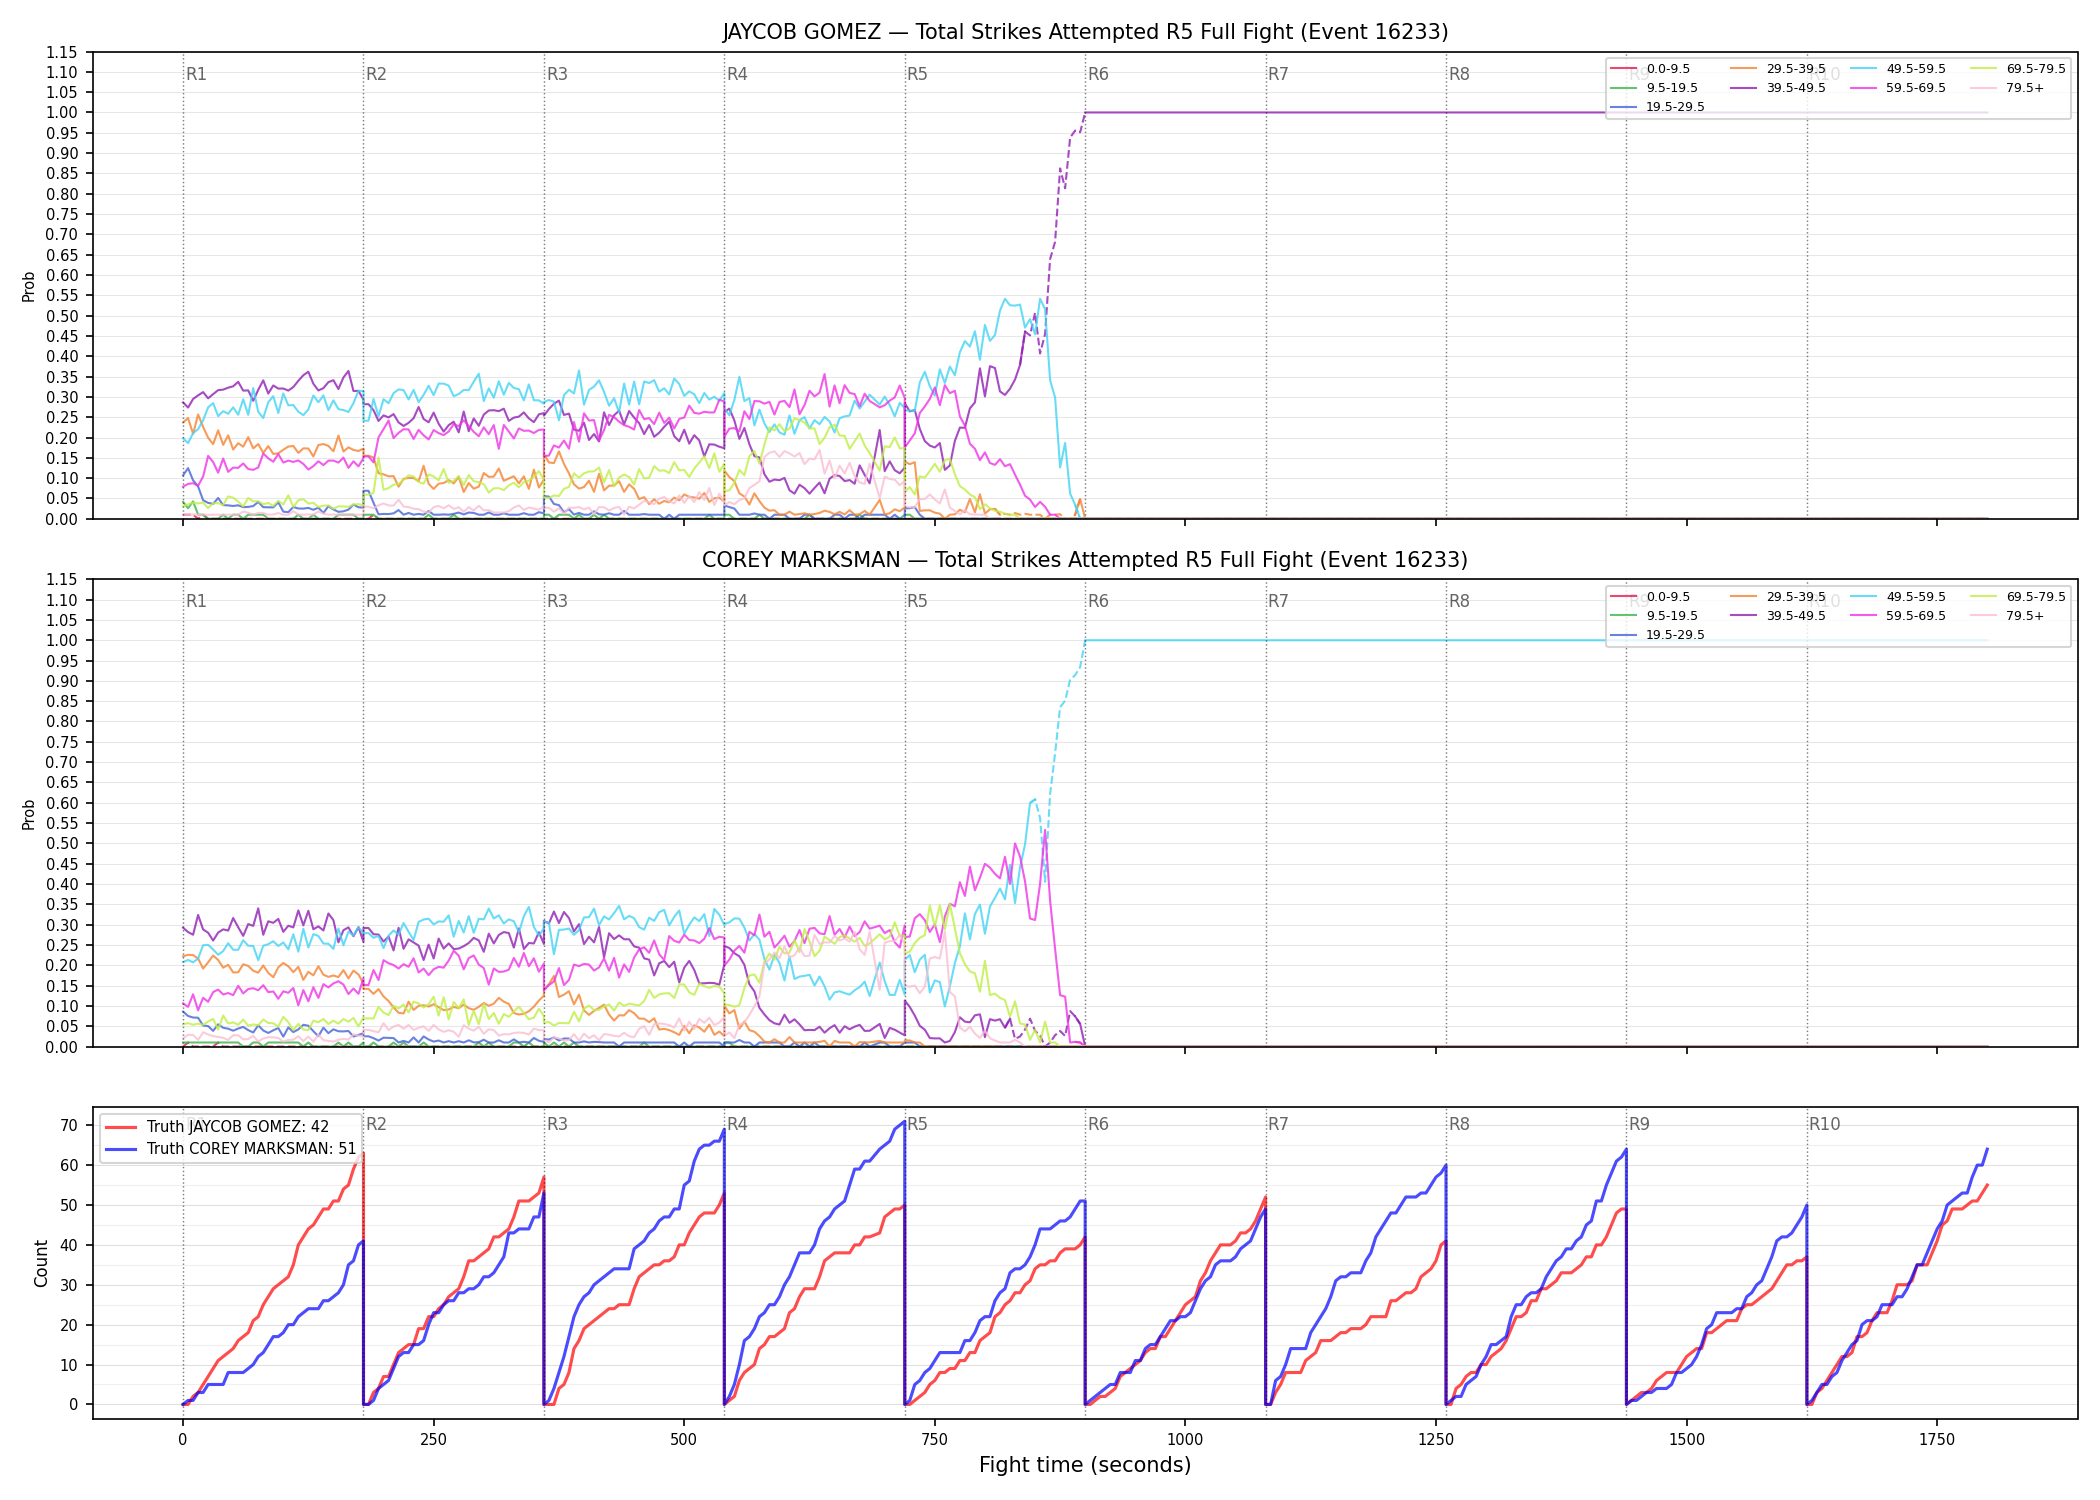Click the x-axis tick label 500
The width and height of the screenshot is (2100, 1500).
[684, 1440]
